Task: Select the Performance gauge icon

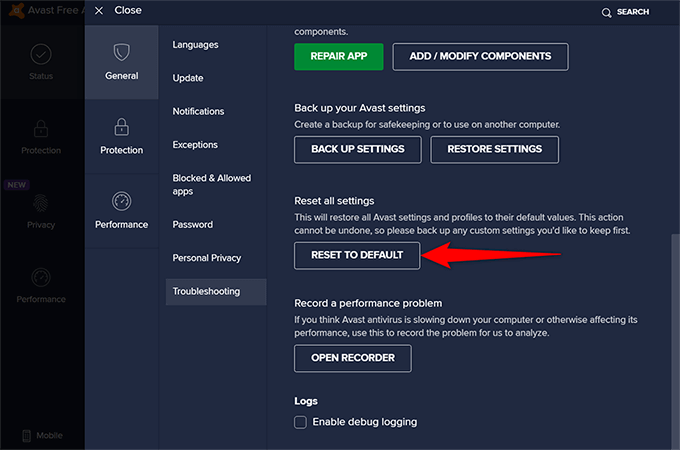Action: [121, 201]
